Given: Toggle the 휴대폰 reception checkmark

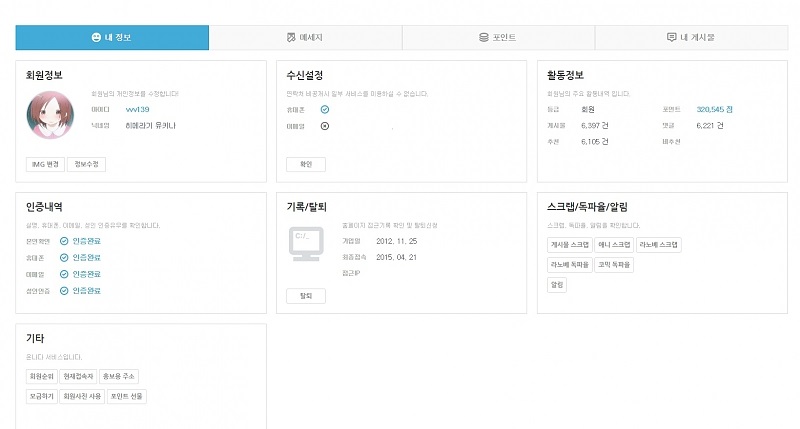Looking at the screenshot, I should coord(325,109).
